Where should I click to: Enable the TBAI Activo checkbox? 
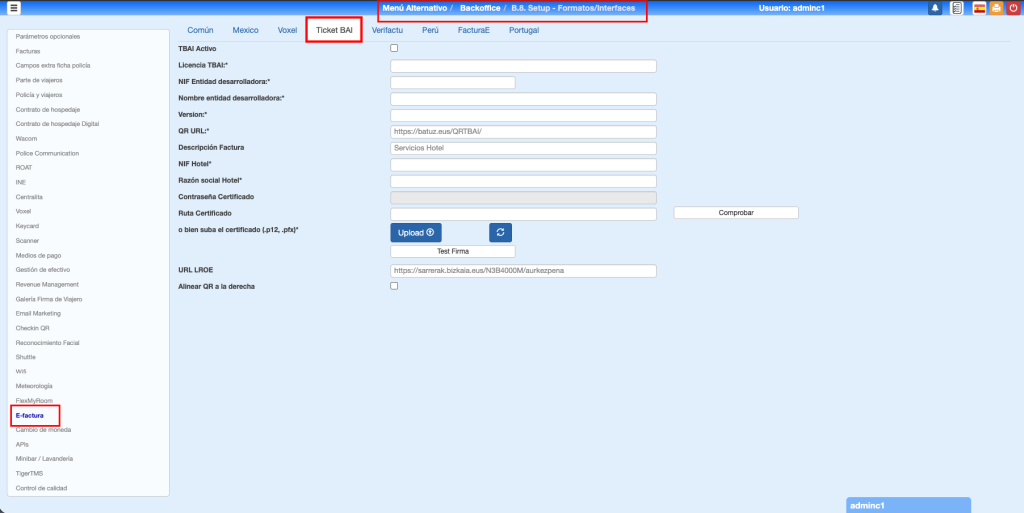pos(394,48)
